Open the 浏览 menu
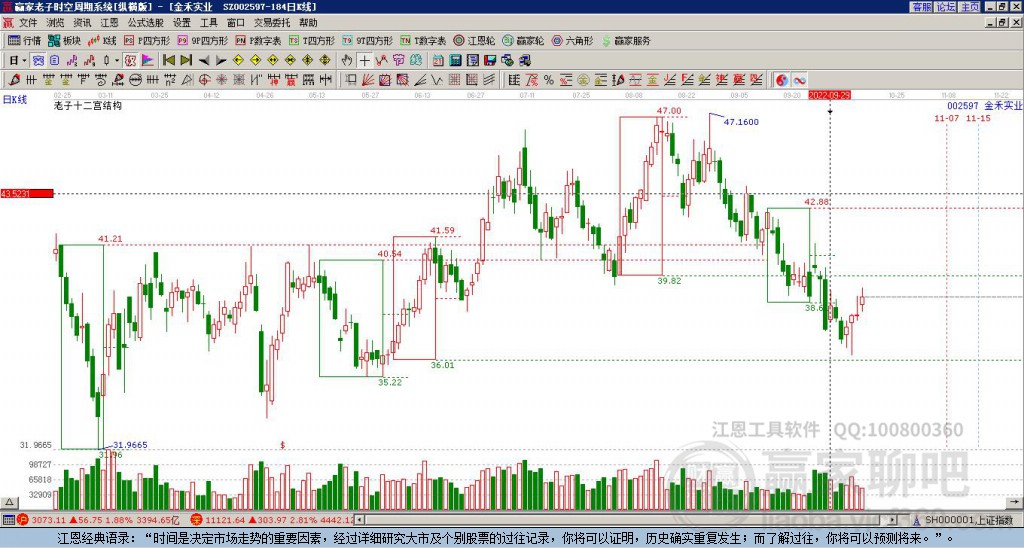 pyautogui.click(x=56, y=23)
